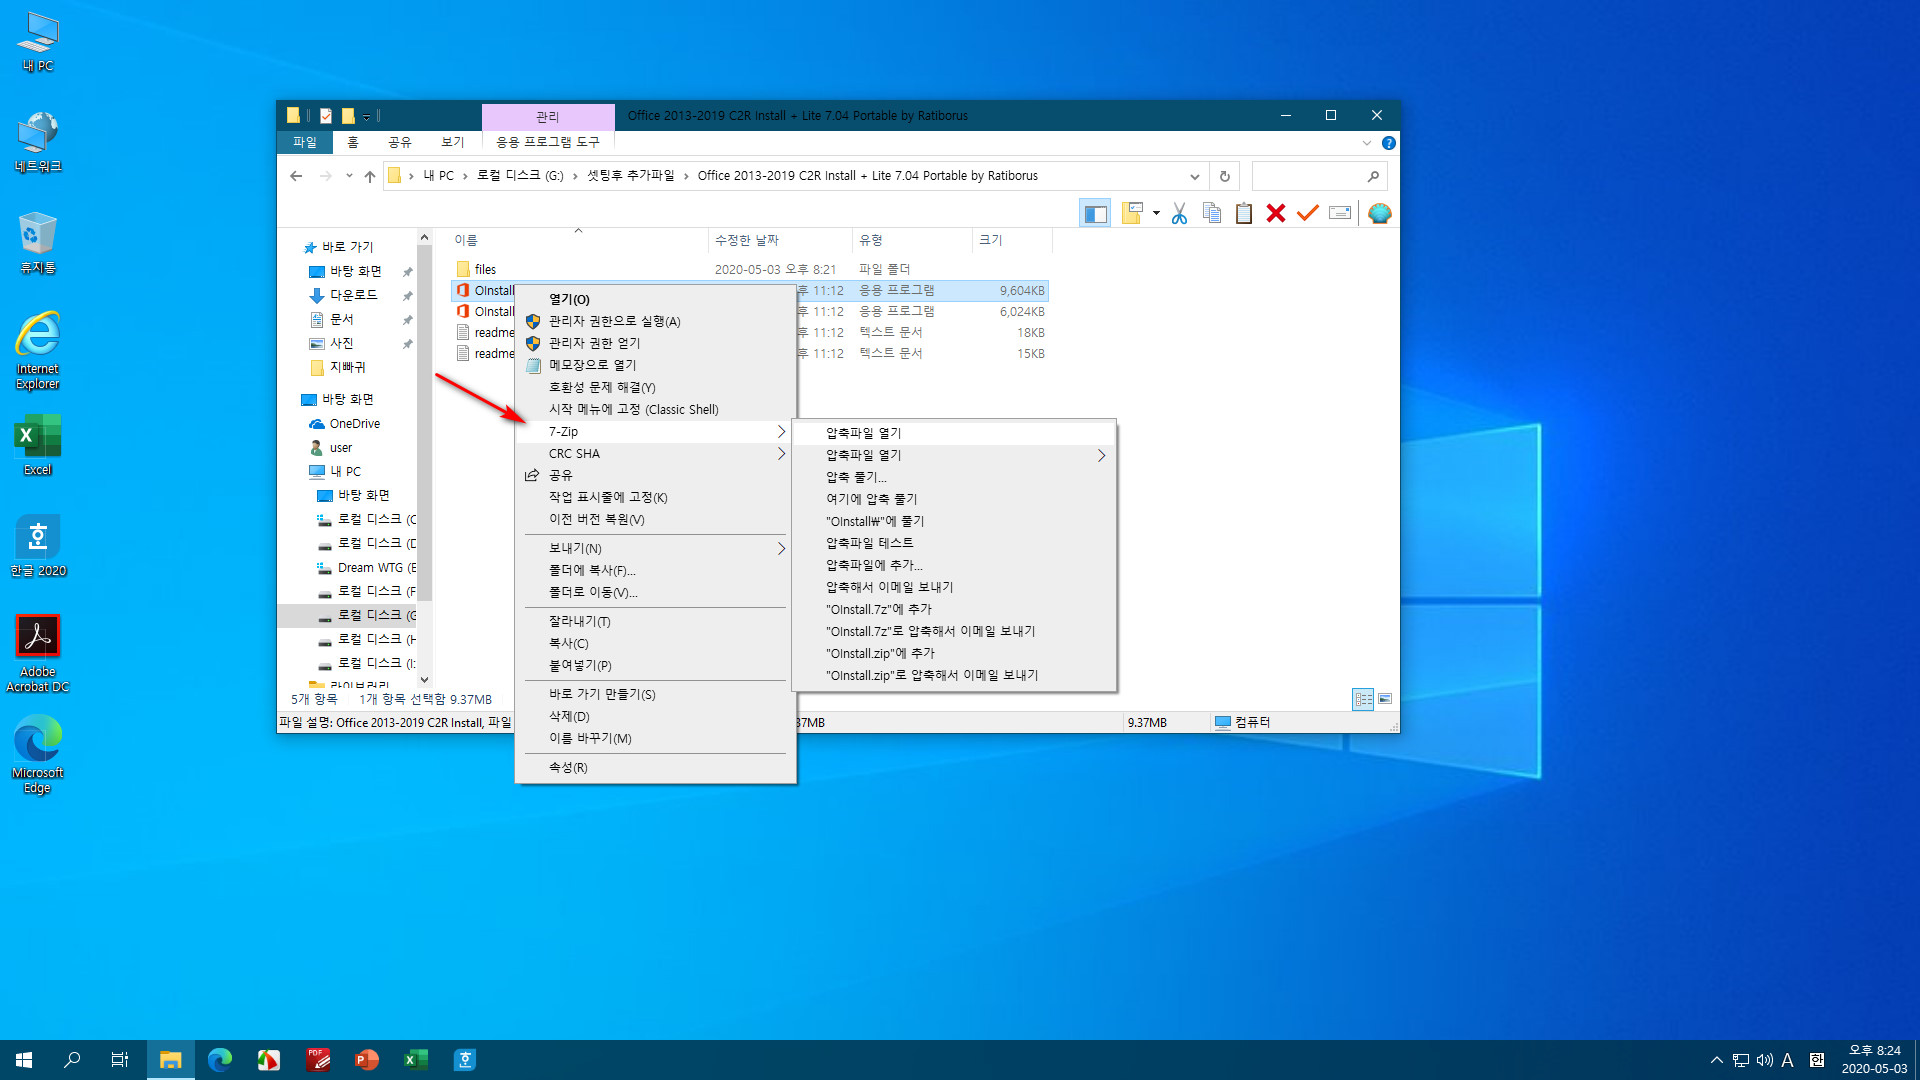This screenshot has width=1920, height=1080.
Task: Open the Edge browser taskbar icon
Action: tap(220, 1060)
